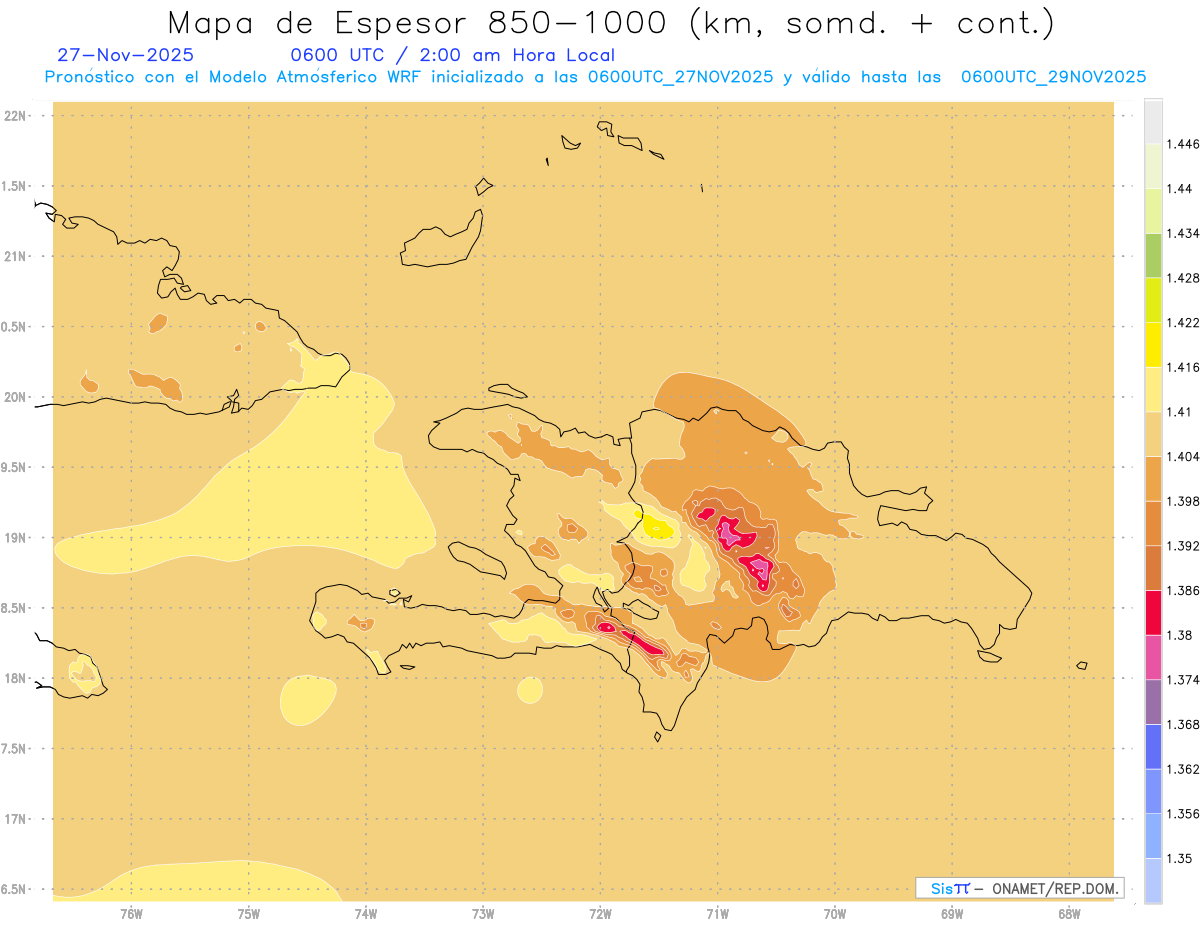Screen dimensions: 1200x927
Task: Click the green legend swatch between 1.428 and 1.434
Action: click(1153, 255)
